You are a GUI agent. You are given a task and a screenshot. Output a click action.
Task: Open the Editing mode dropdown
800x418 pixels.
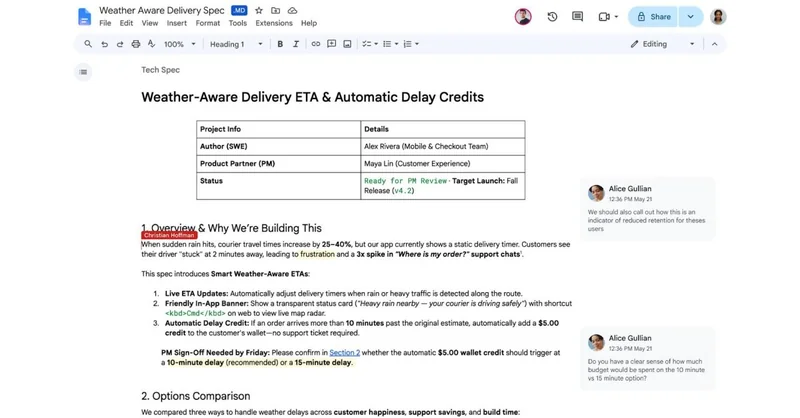[x=663, y=44]
